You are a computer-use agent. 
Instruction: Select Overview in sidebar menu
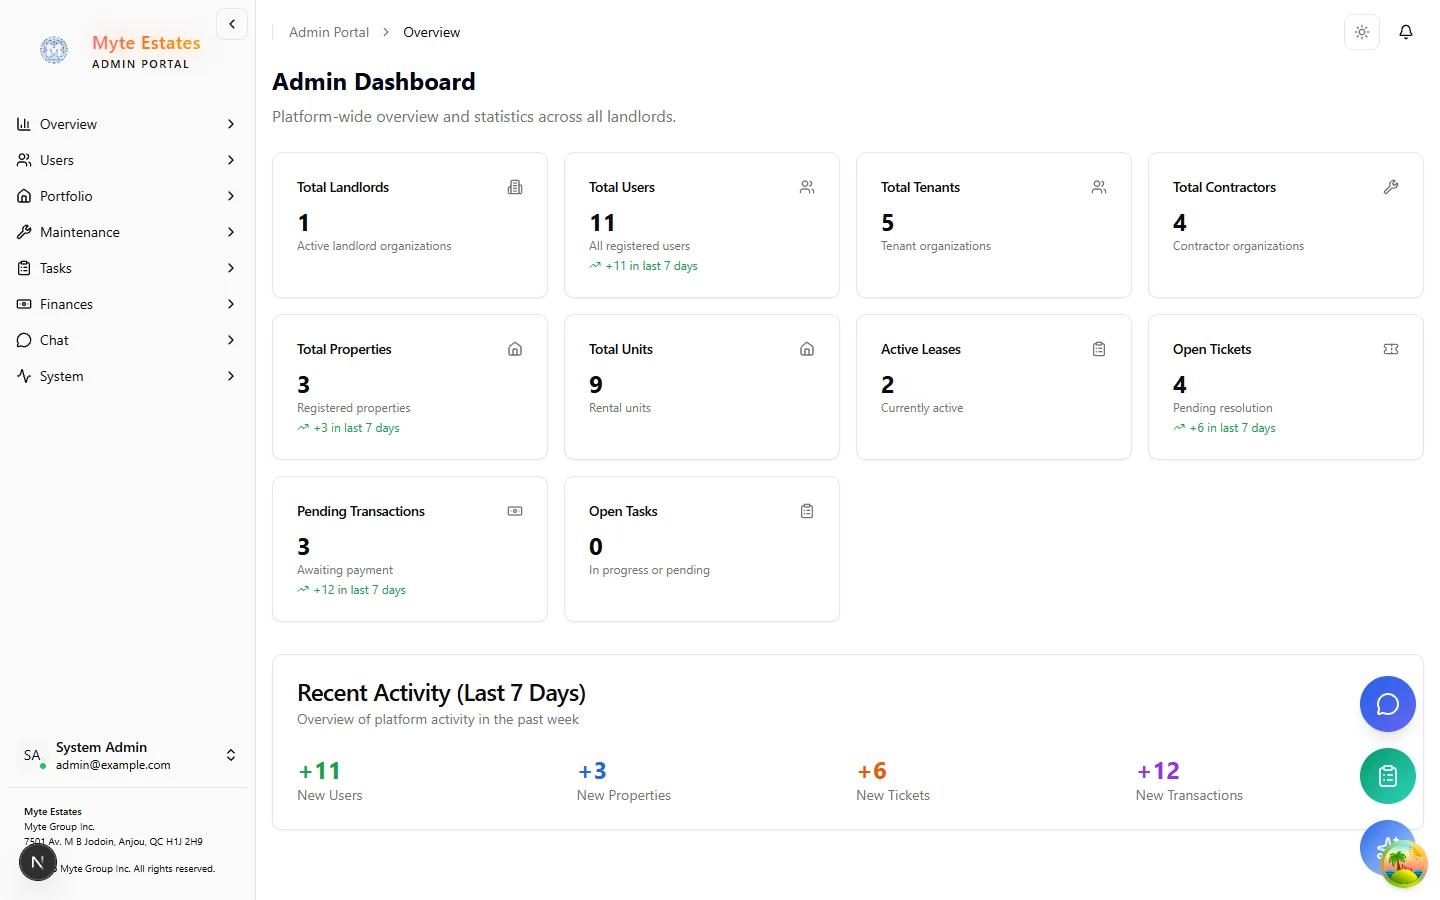tap(127, 124)
